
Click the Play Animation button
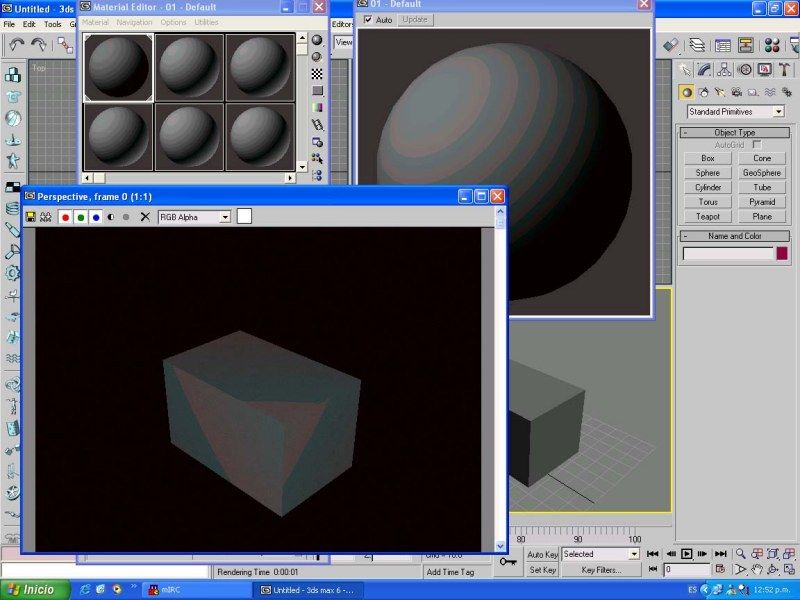[x=687, y=554]
